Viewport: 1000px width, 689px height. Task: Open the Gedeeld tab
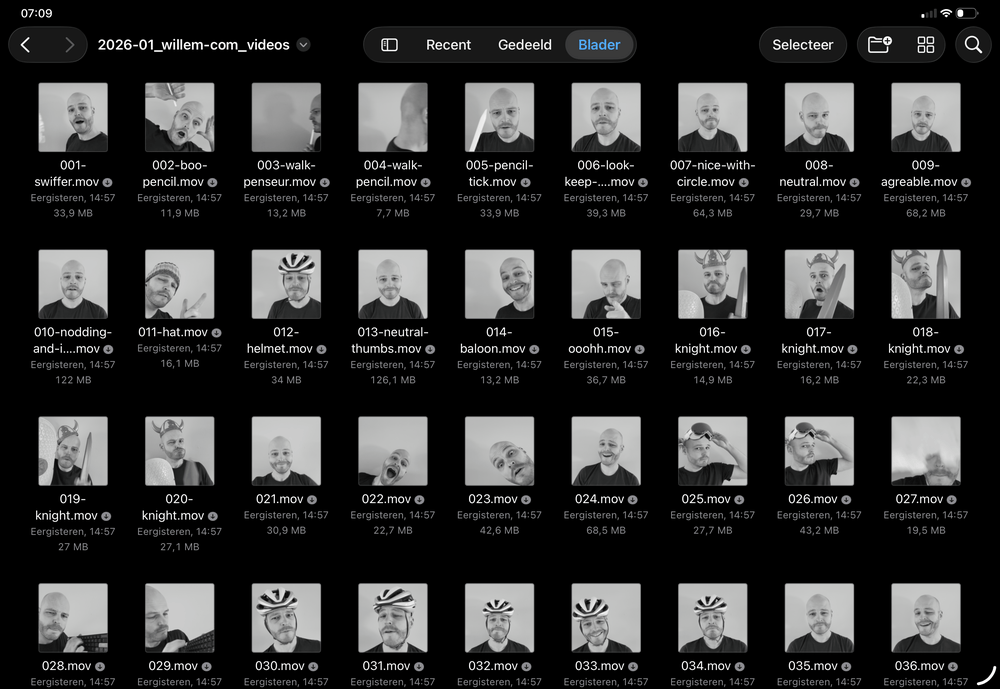pyautogui.click(x=524, y=44)
